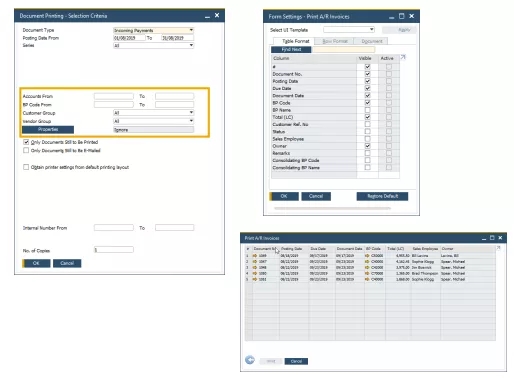
Task: Follow the BP Code link arrow in row 4
Action: (x=367, y=273)
